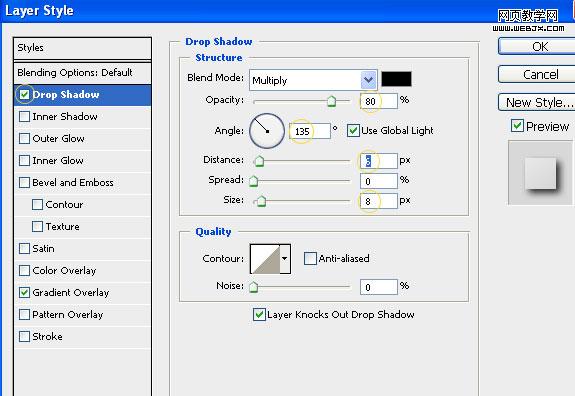Toggle Layer Knocks Out Drop Shadow
Screen dimensions: 575x396
[x=259, y=315]
